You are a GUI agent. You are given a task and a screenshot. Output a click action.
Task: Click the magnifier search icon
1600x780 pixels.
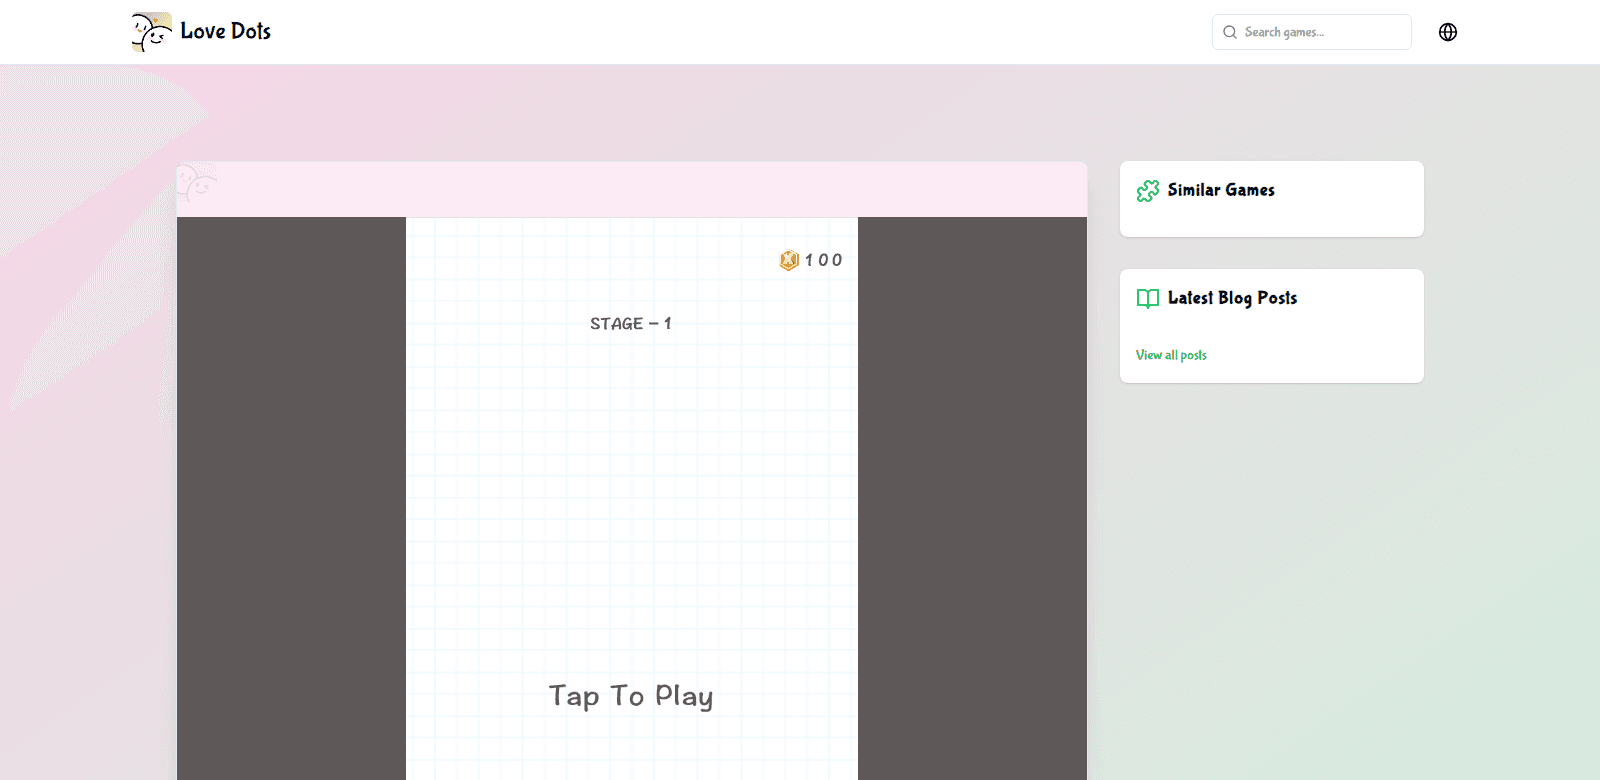[x=1230, y=32]
